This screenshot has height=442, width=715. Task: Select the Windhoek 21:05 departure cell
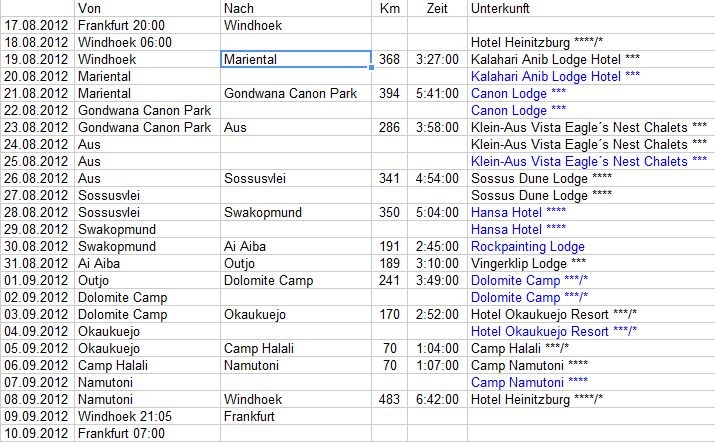pos(147,416)
